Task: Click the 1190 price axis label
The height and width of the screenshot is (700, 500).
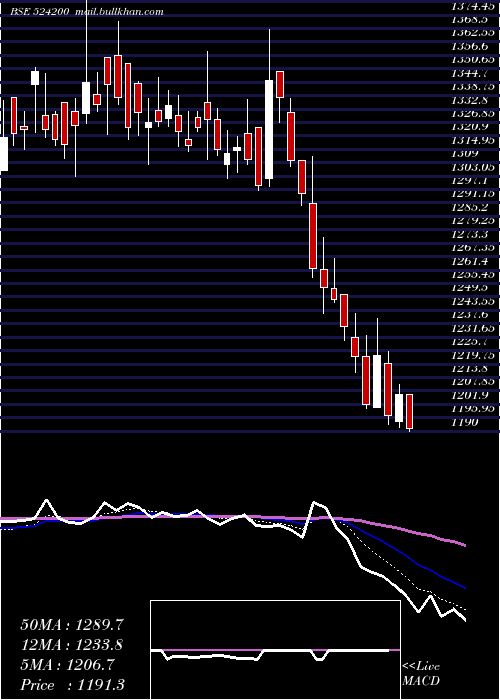Action: coord(465,422)
